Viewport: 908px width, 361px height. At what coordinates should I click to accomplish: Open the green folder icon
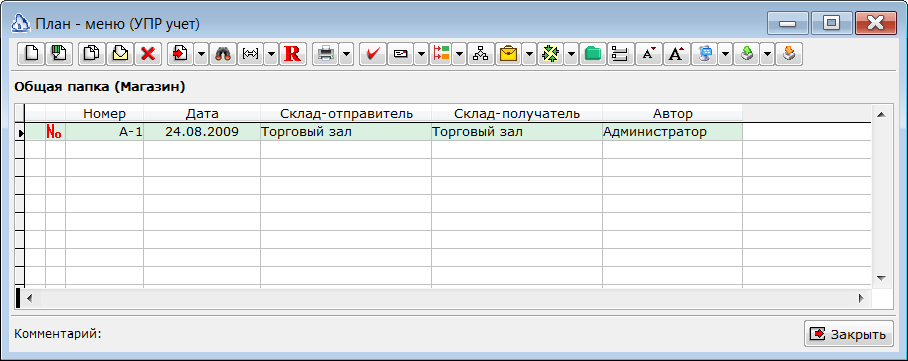tap(592, 54)
